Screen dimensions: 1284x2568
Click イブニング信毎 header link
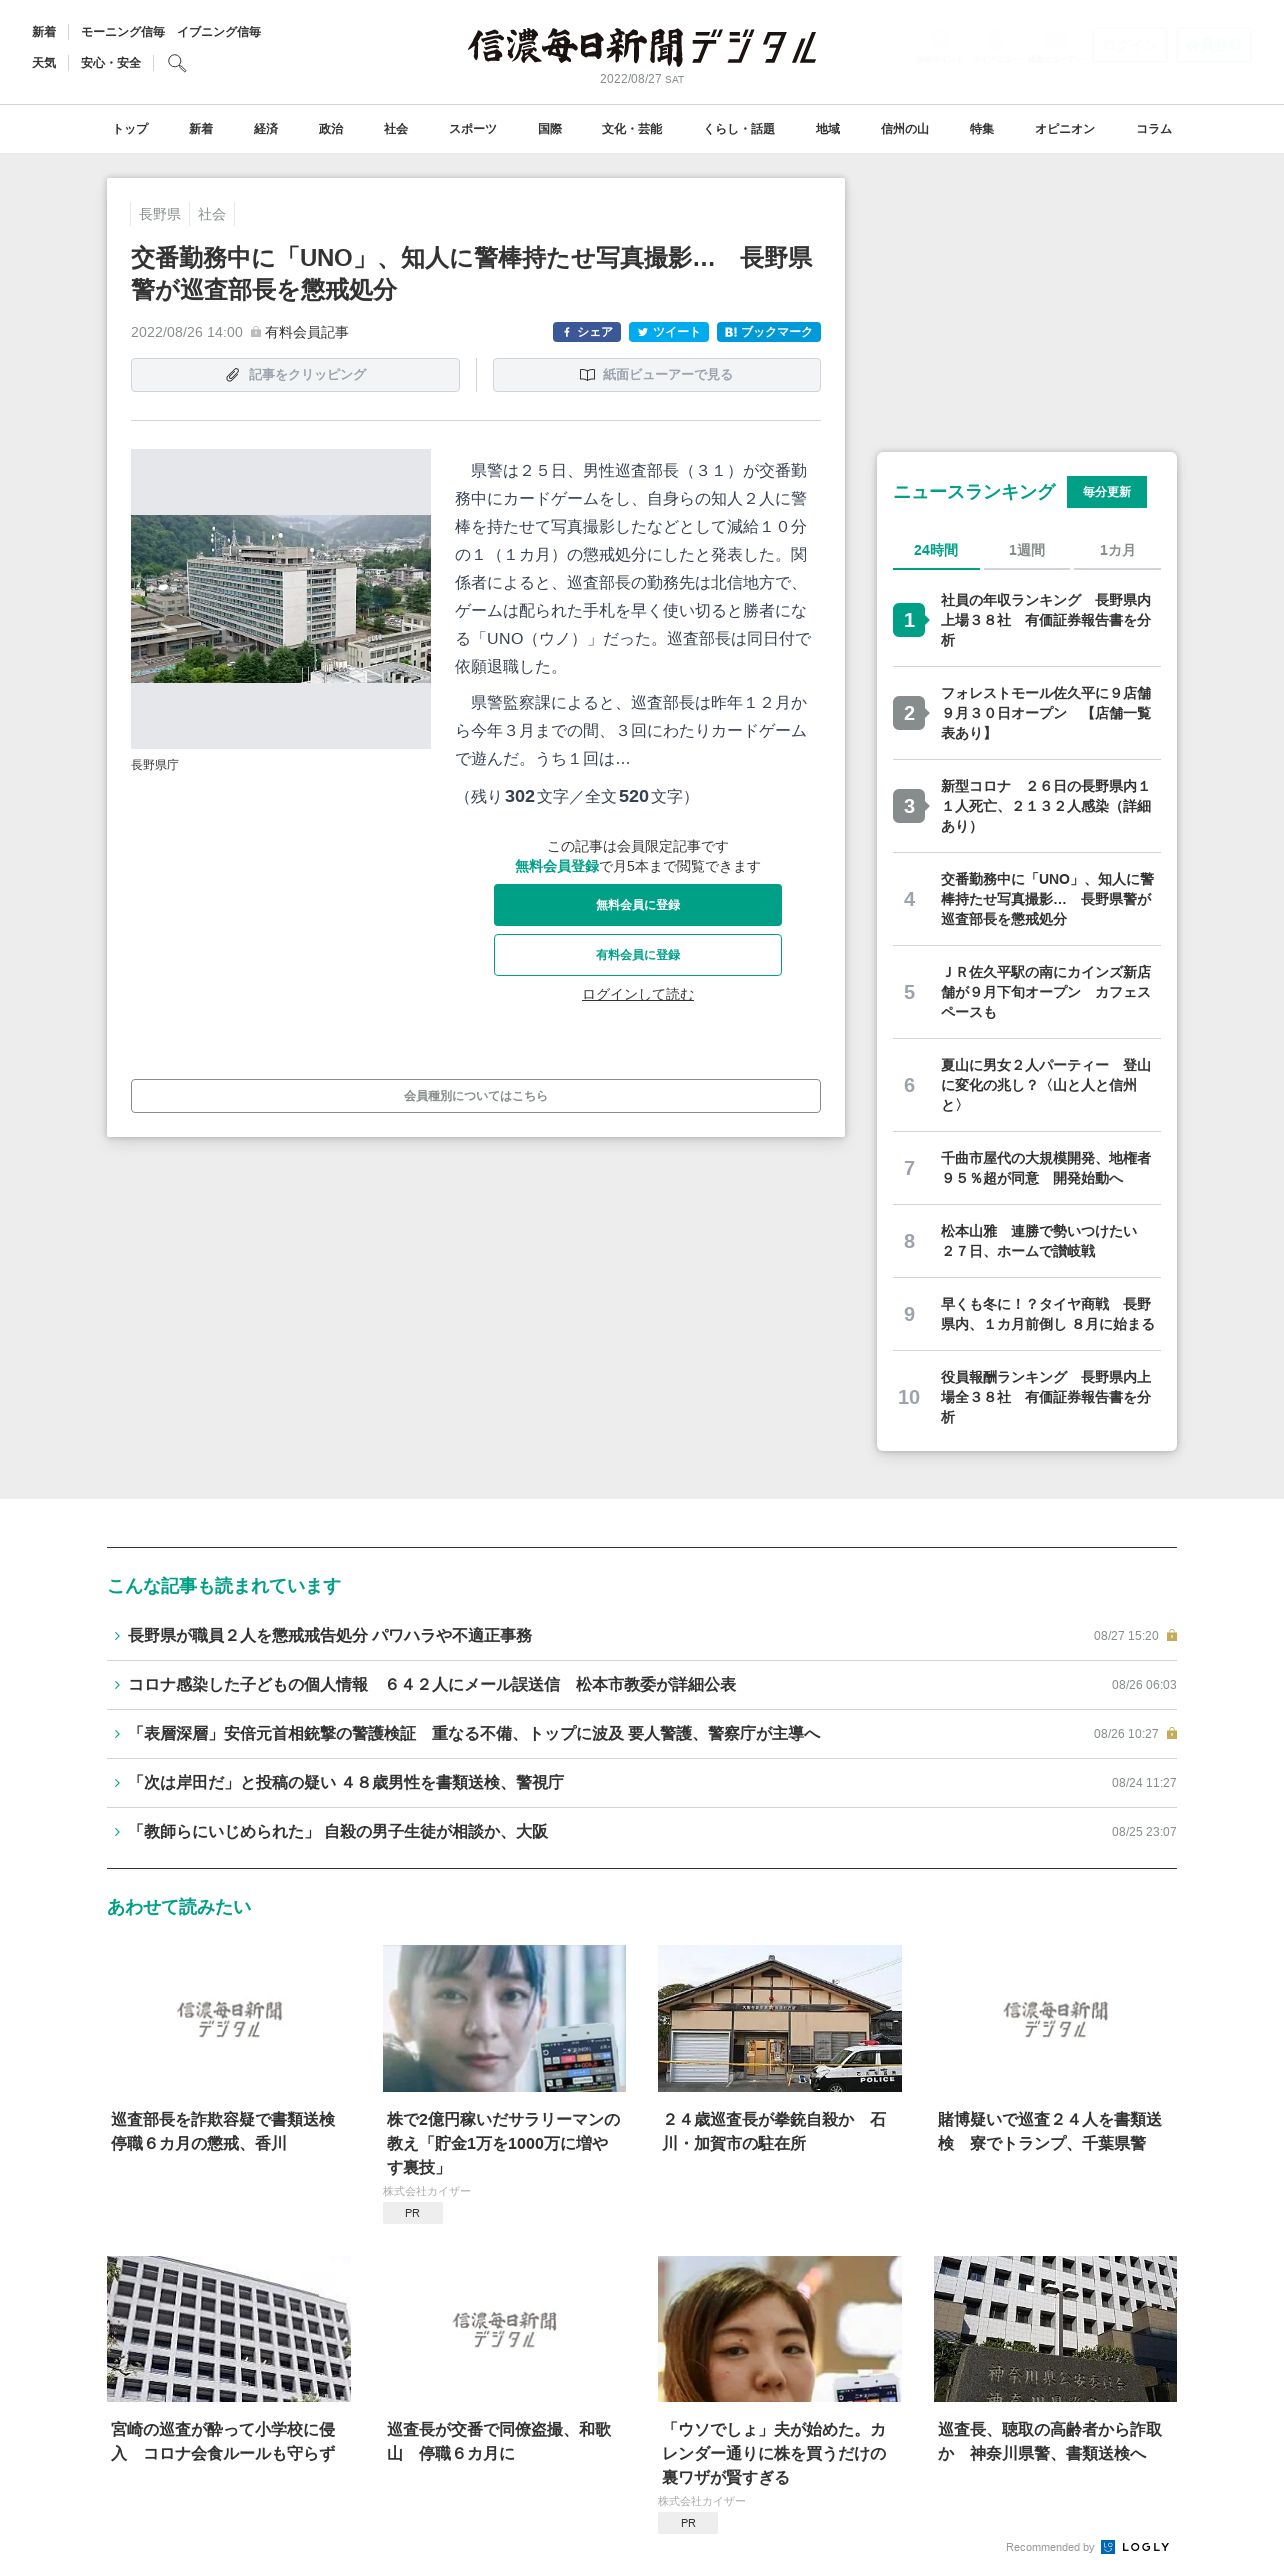(x=219, y=32)
